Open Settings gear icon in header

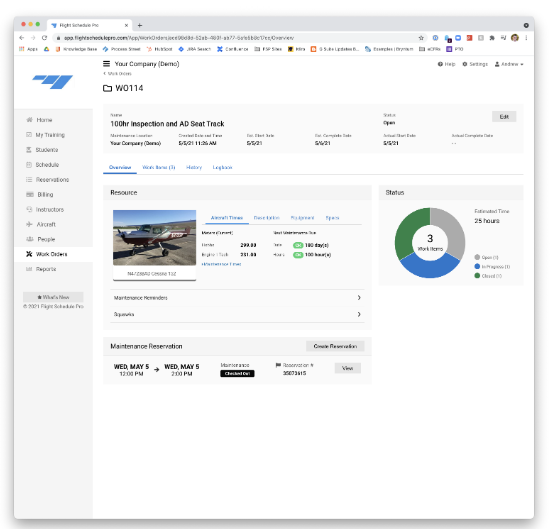(465, 64)
